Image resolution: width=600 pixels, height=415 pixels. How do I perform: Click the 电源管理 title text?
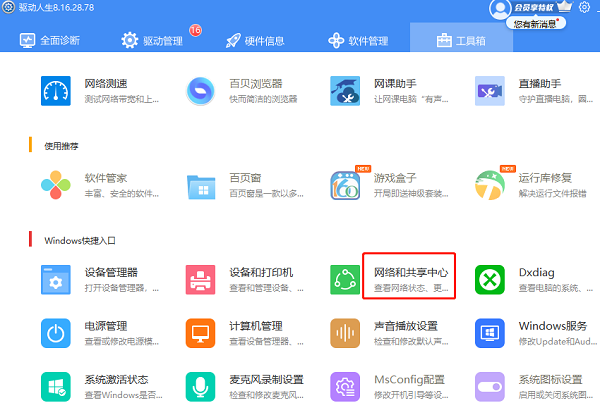click(x=106, y=326)
